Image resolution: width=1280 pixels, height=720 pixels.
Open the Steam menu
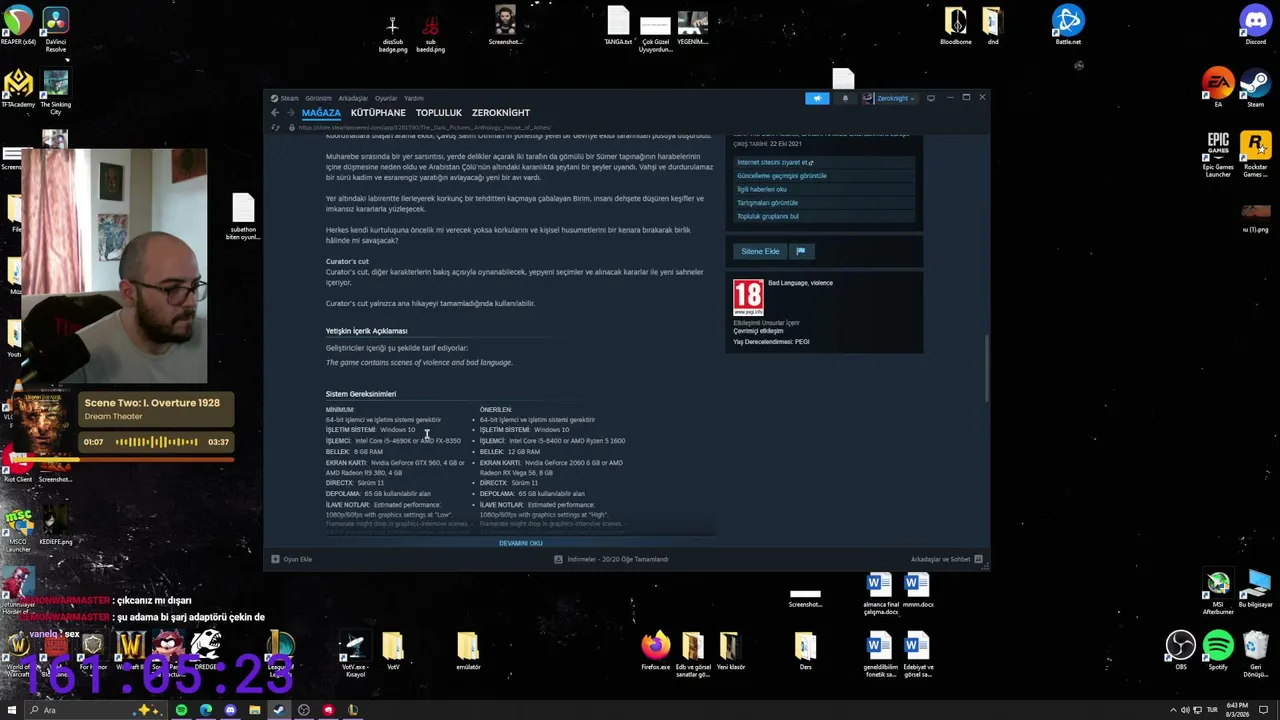point(285,98)
